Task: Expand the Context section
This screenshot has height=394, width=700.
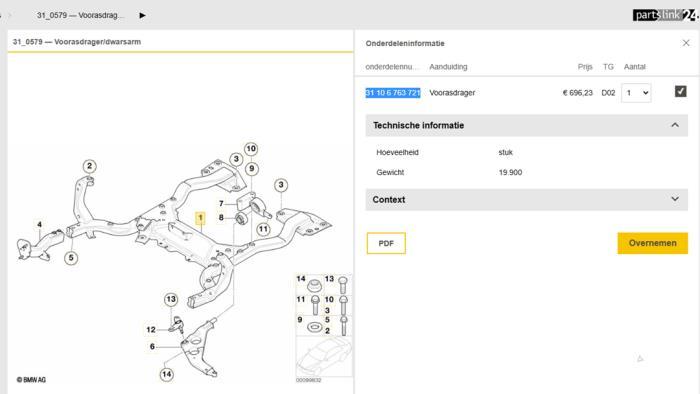Action: pos(675,199)
